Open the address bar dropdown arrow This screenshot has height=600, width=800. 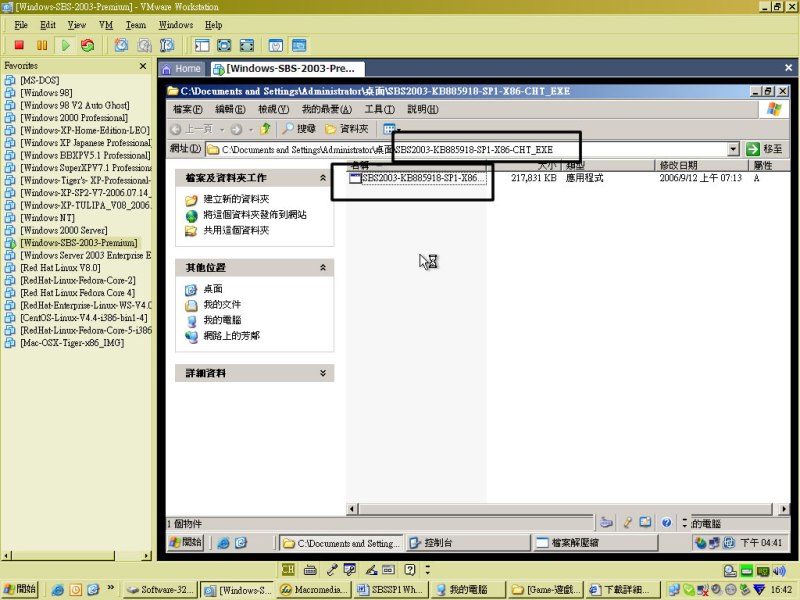733,149
